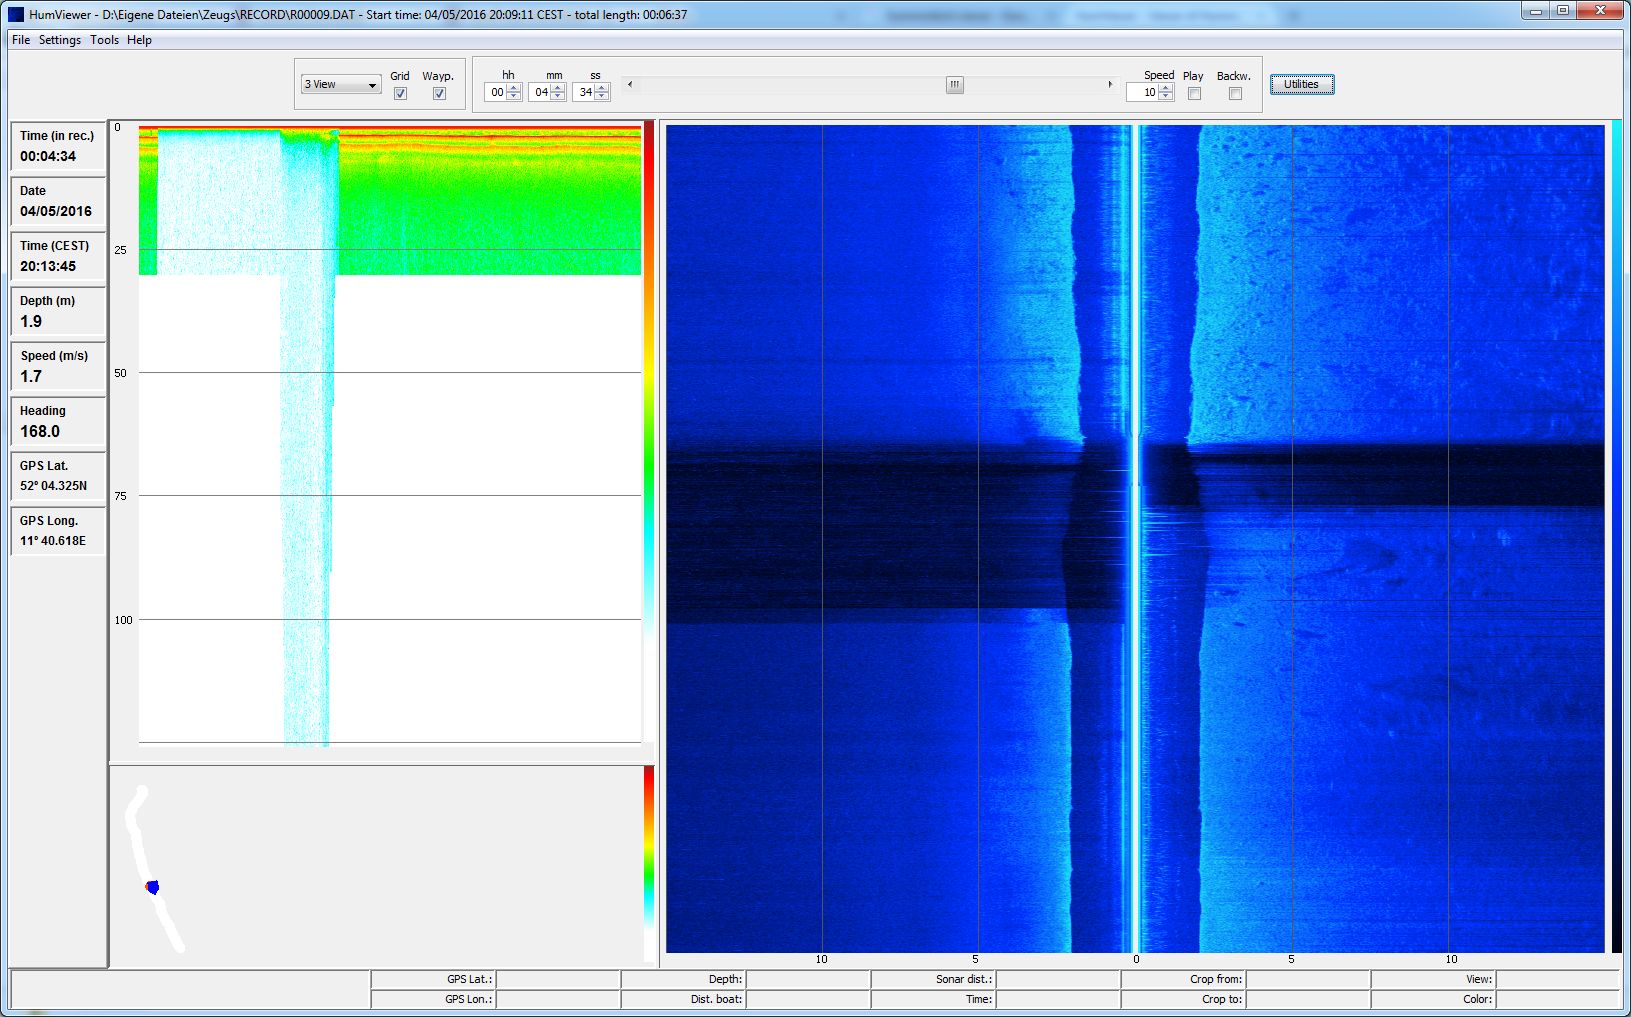Open the Tools menu

click(104, 40)
